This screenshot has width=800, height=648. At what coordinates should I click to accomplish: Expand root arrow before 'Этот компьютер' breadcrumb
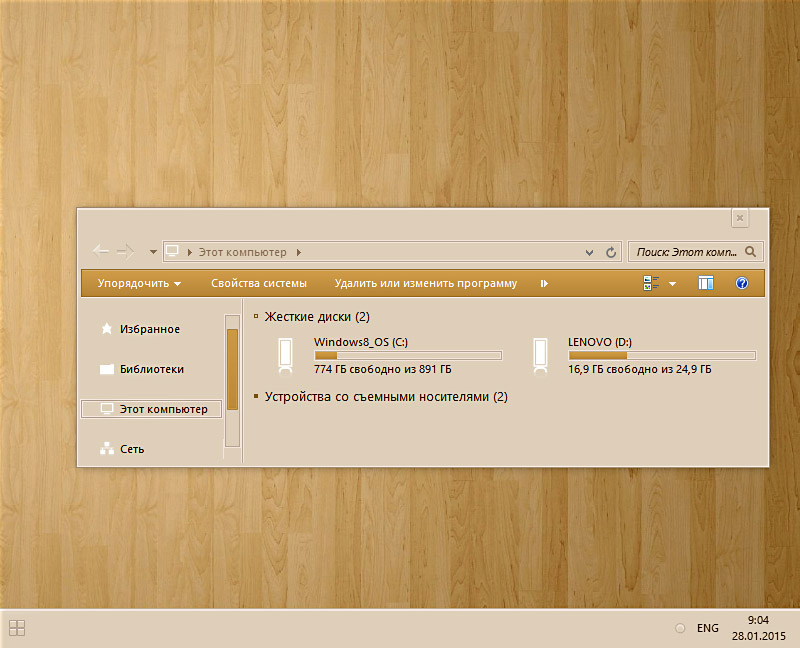click(189, 252)
